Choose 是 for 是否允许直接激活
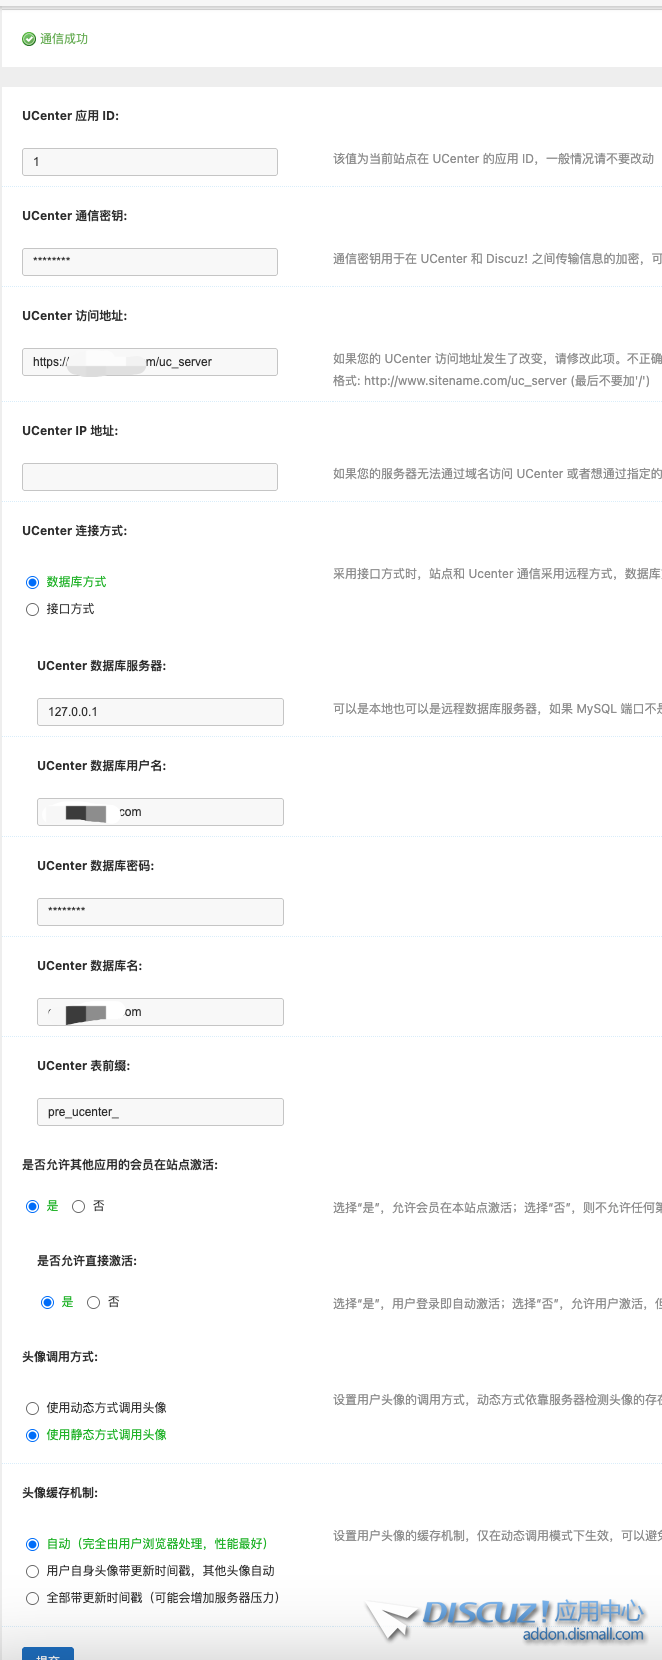Viewport: 662px width, 1660px height. coord(47,1303)
